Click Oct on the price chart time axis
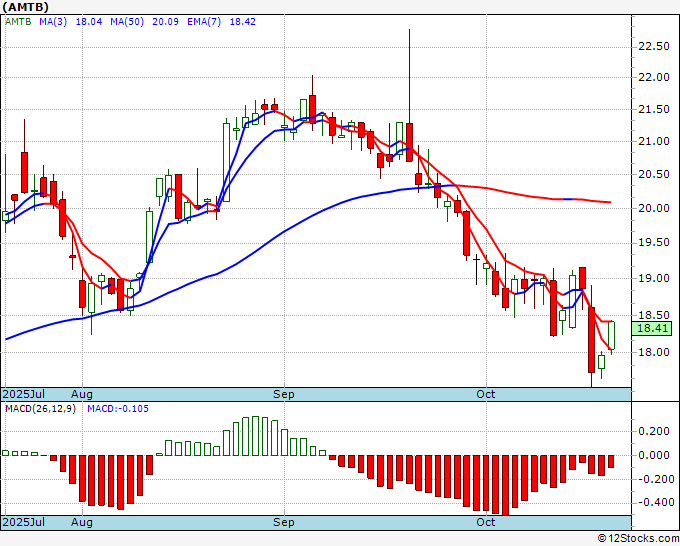Viewport: 680px width, 546px height. (x=486, y=394)
